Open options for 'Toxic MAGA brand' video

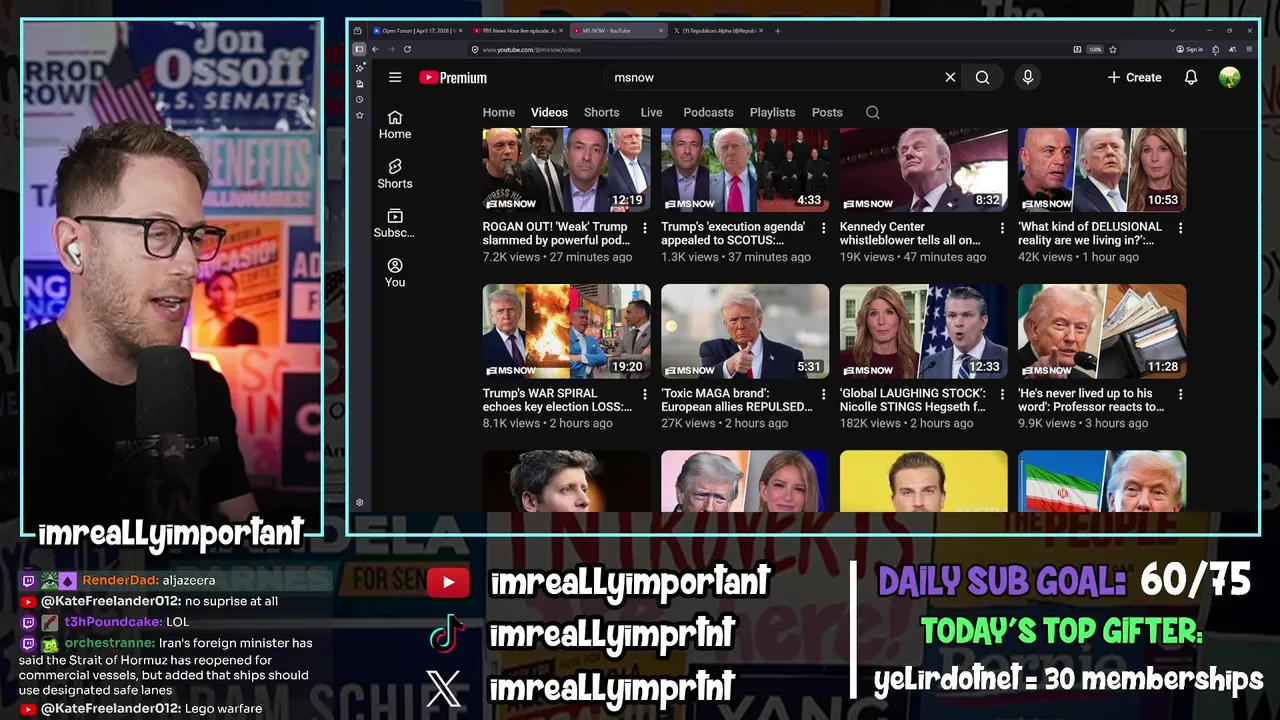click(823, 395)
